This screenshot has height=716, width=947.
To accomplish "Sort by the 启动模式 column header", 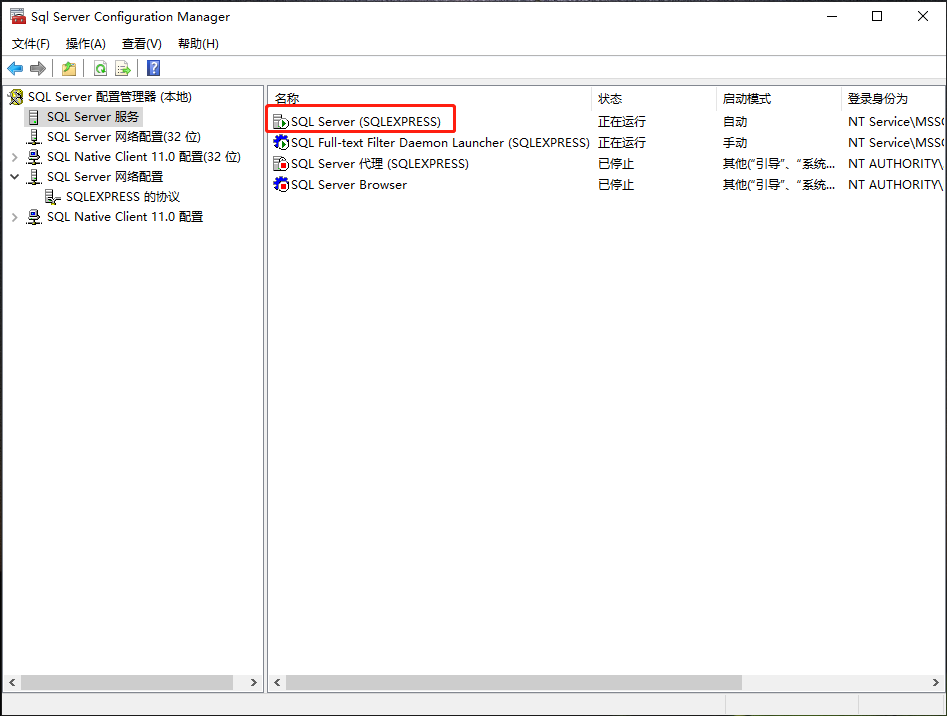I will 778,98.
